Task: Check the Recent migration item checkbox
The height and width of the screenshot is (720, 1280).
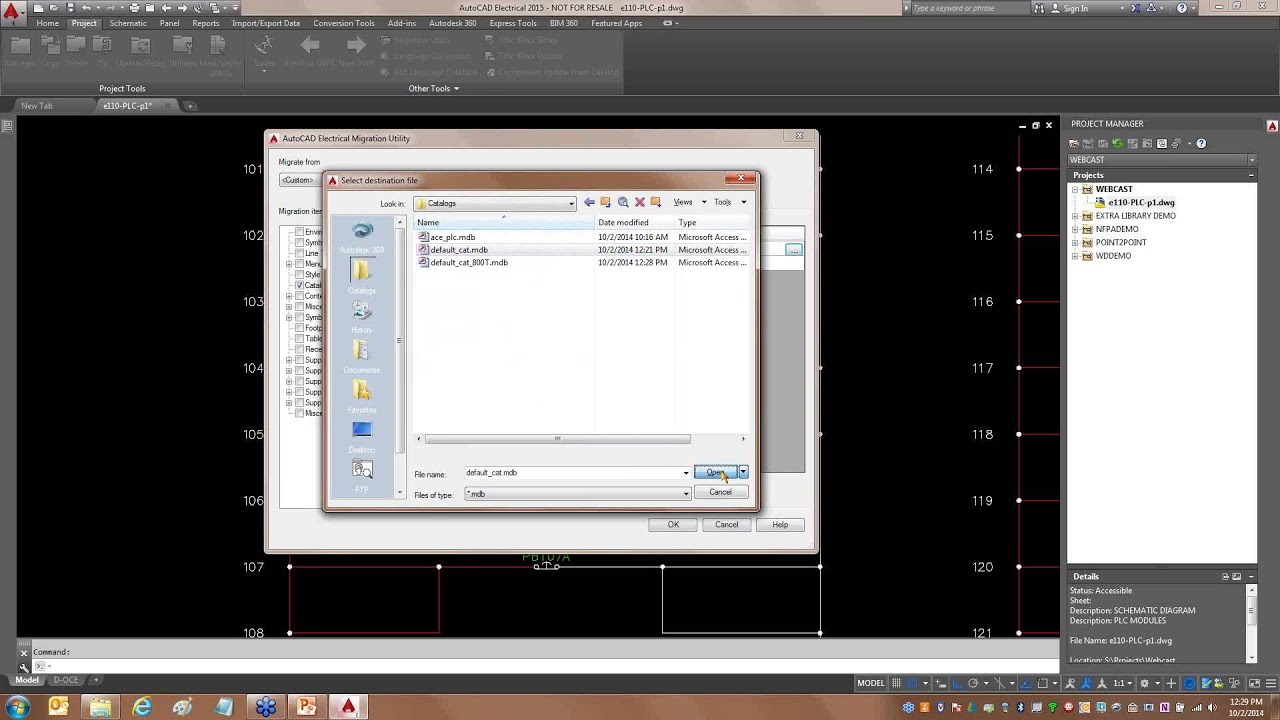Action: pos(299,349)
